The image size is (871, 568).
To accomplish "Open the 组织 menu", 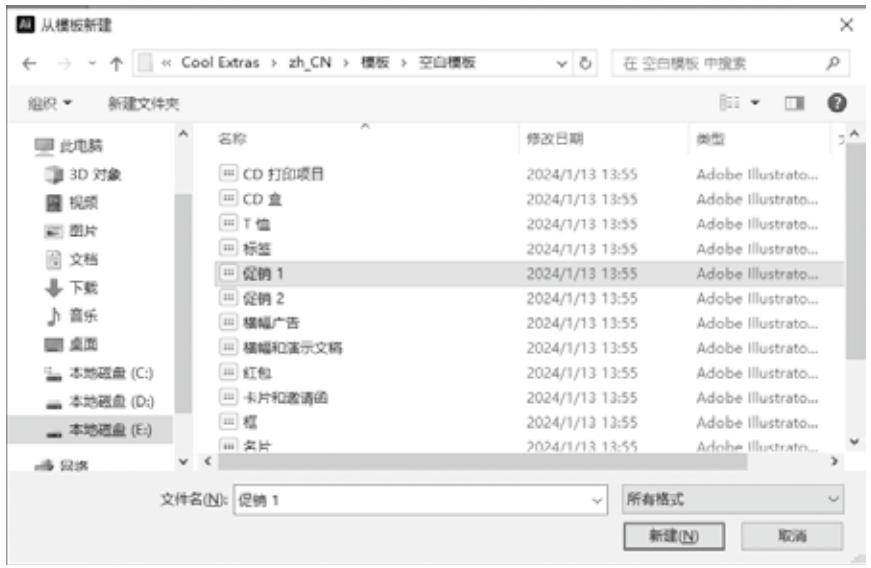I will coord(49,103).
